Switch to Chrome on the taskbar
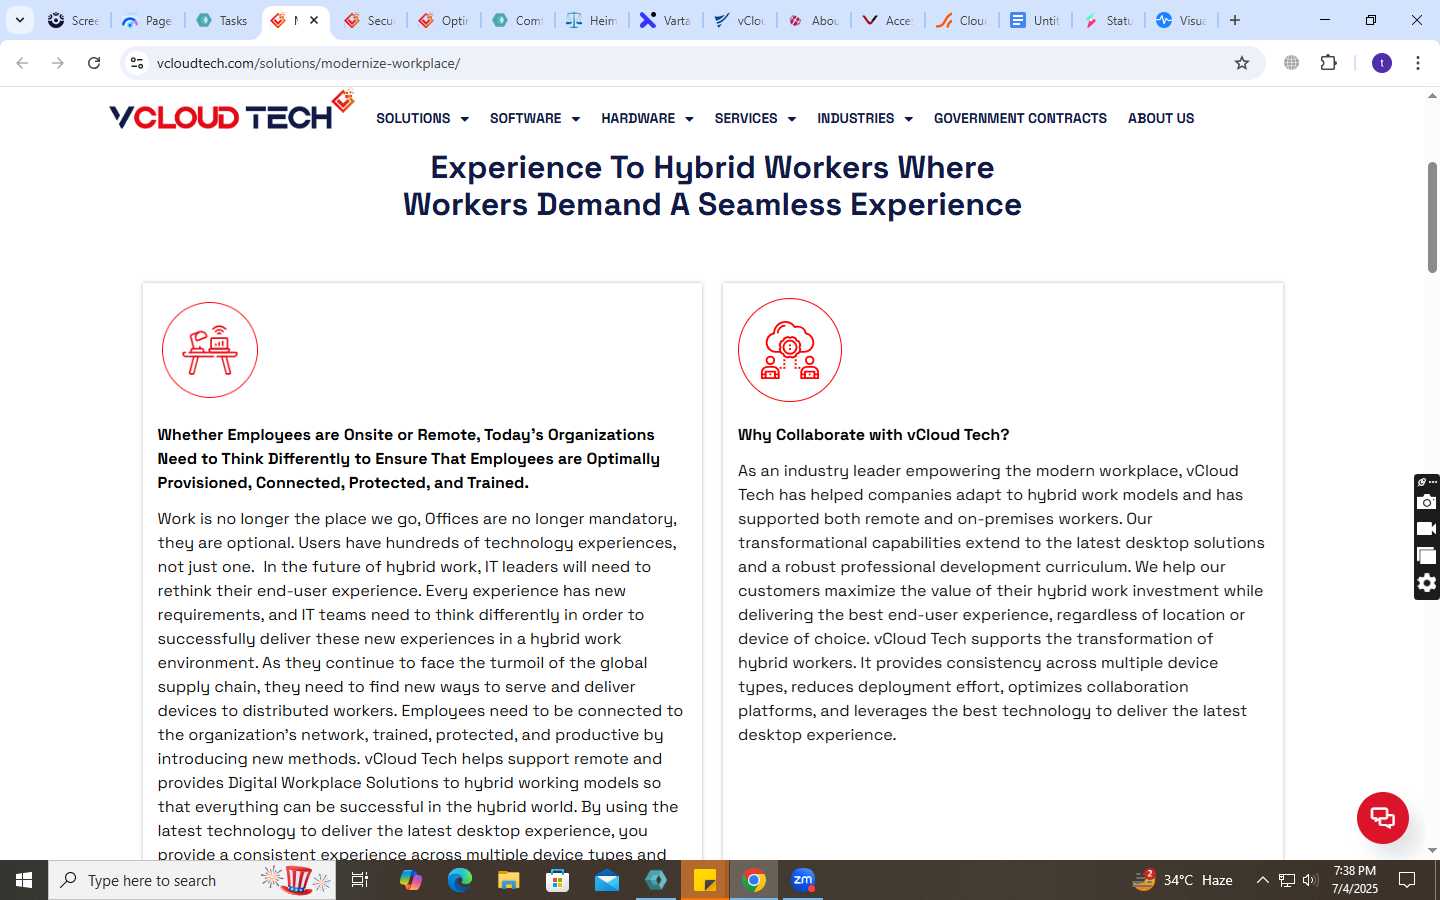 pos(754,880)
